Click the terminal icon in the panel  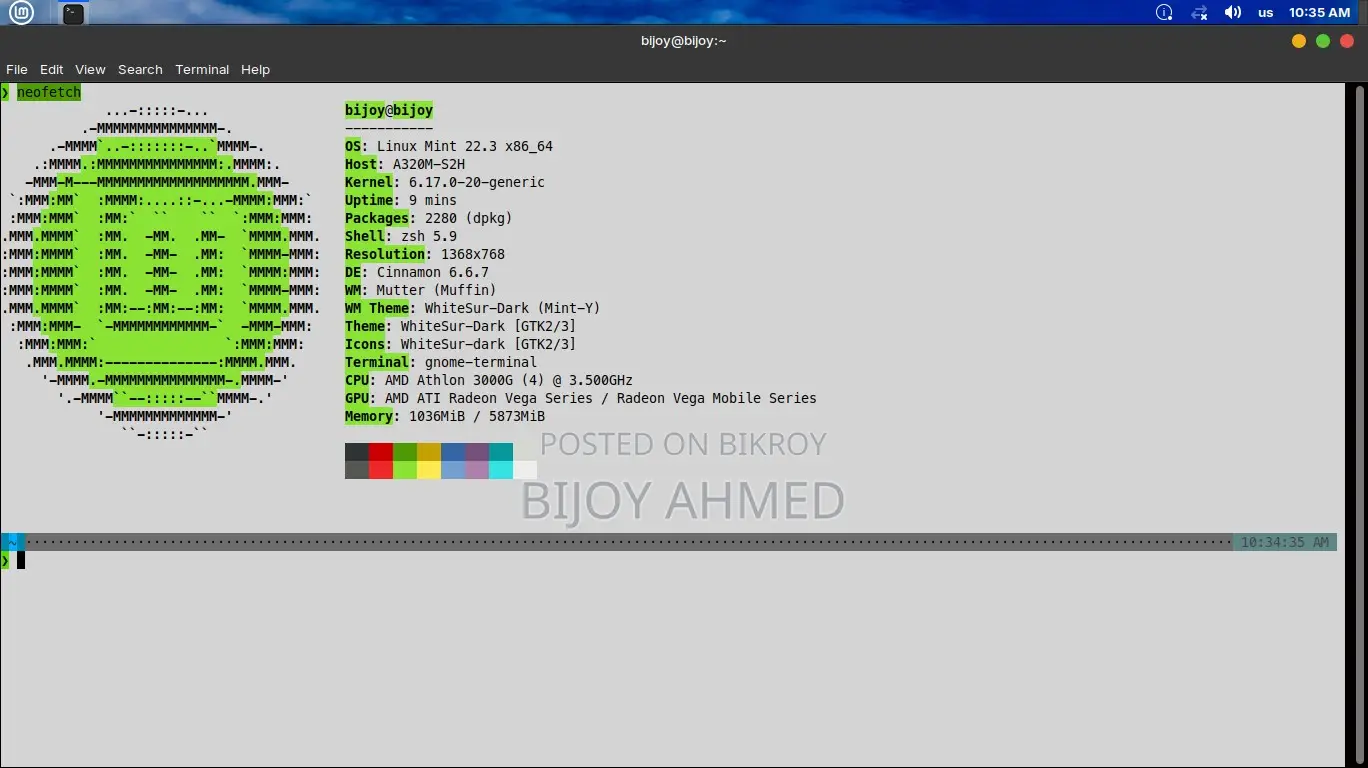73,13
